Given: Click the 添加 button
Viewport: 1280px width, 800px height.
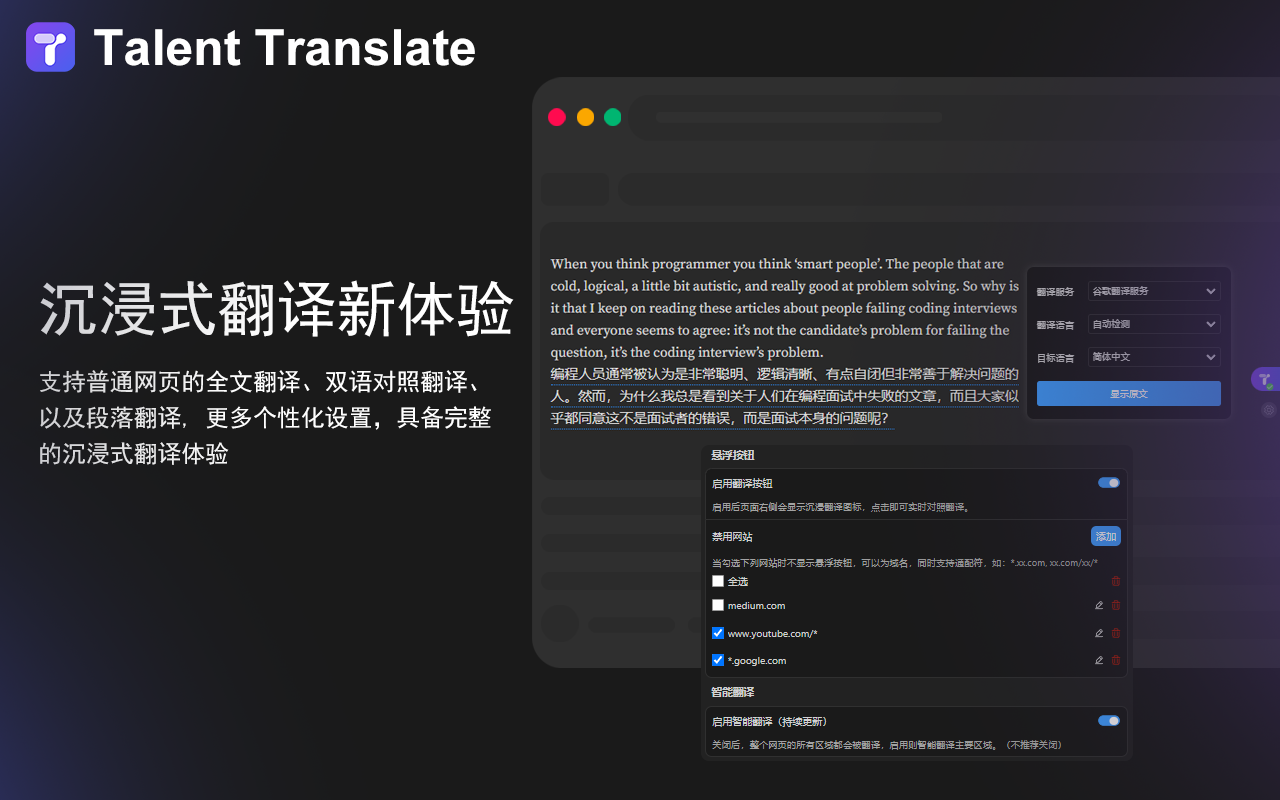Looking at the screenshot, I should click(1106, 537).
